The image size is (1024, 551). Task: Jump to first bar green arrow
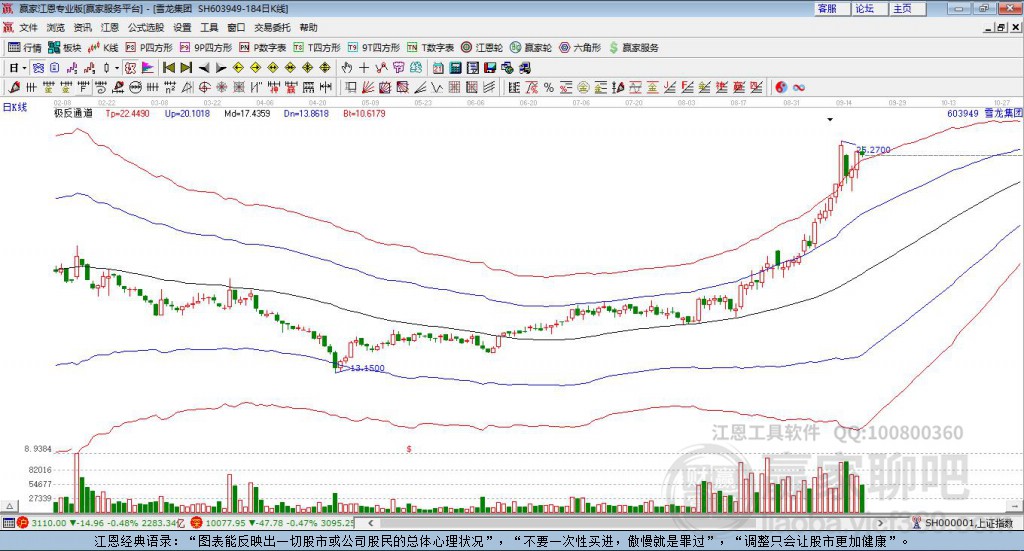click(169, 67)
